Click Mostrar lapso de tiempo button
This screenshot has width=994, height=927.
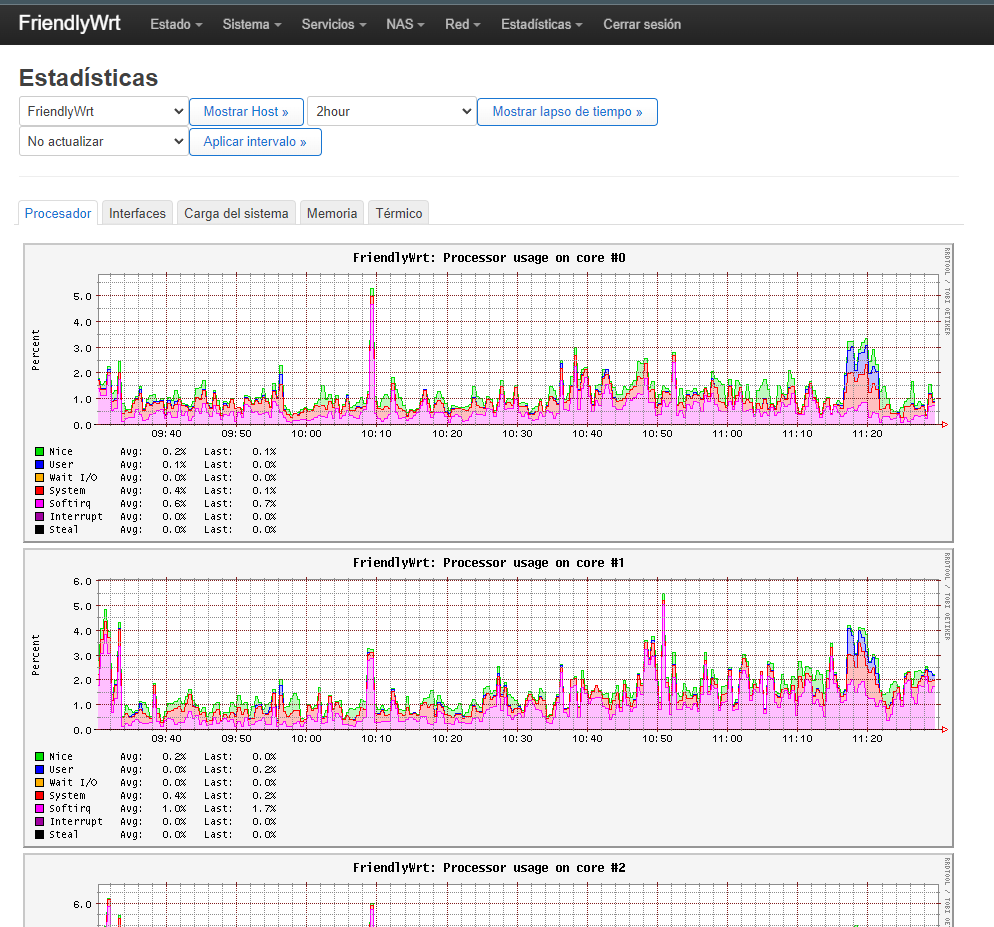567,112
